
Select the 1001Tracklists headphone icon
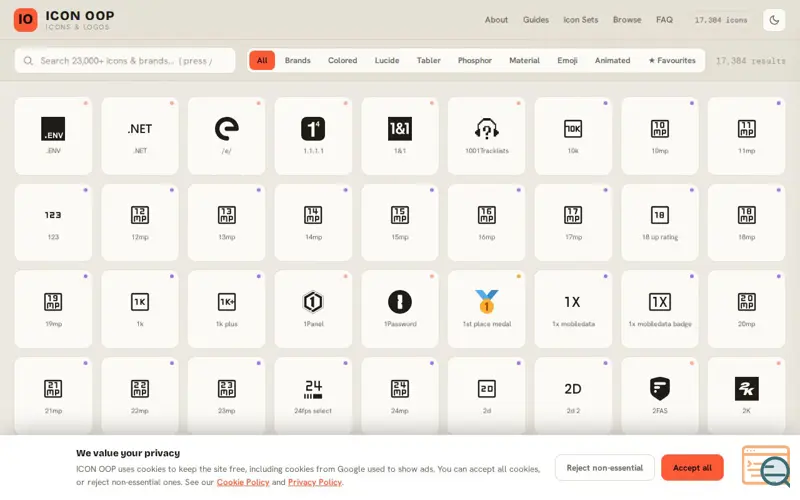[x=487, y=136]
